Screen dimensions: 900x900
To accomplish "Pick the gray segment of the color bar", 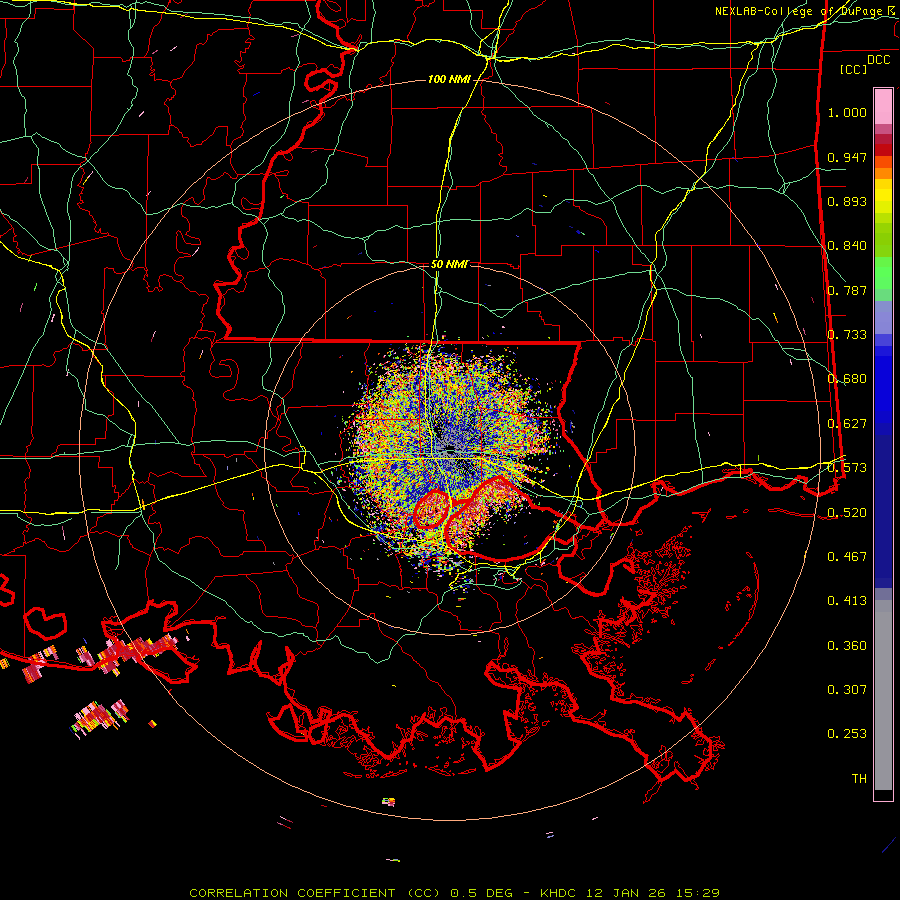I will (x=883, y=695).
